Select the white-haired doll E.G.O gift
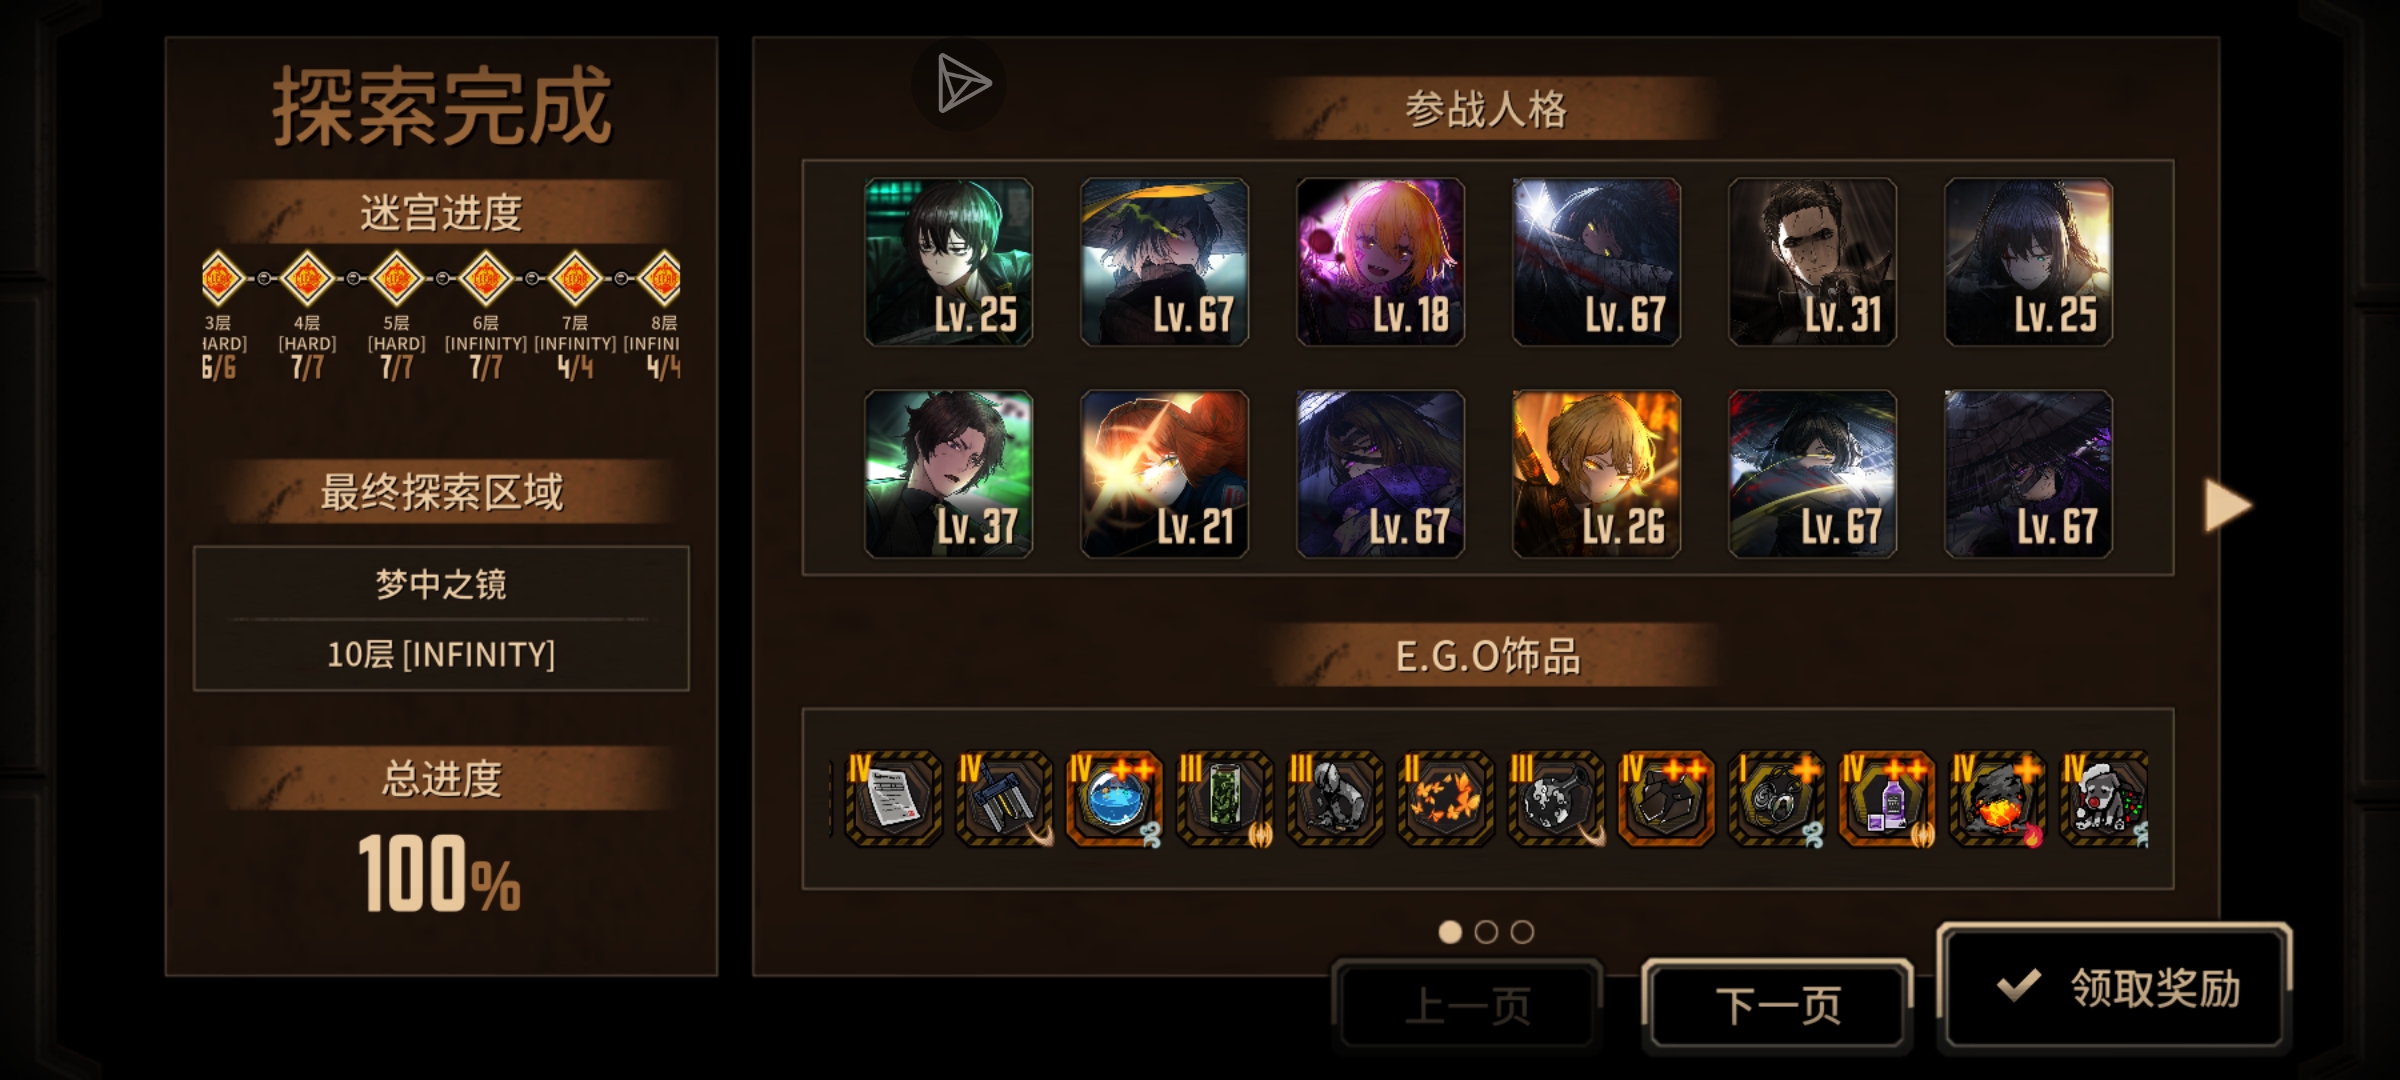The image size is (2400, 1080). (2105, 799)
